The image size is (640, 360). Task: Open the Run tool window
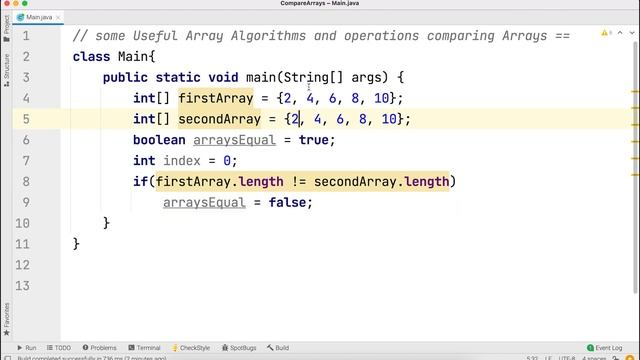coord(27,348)
